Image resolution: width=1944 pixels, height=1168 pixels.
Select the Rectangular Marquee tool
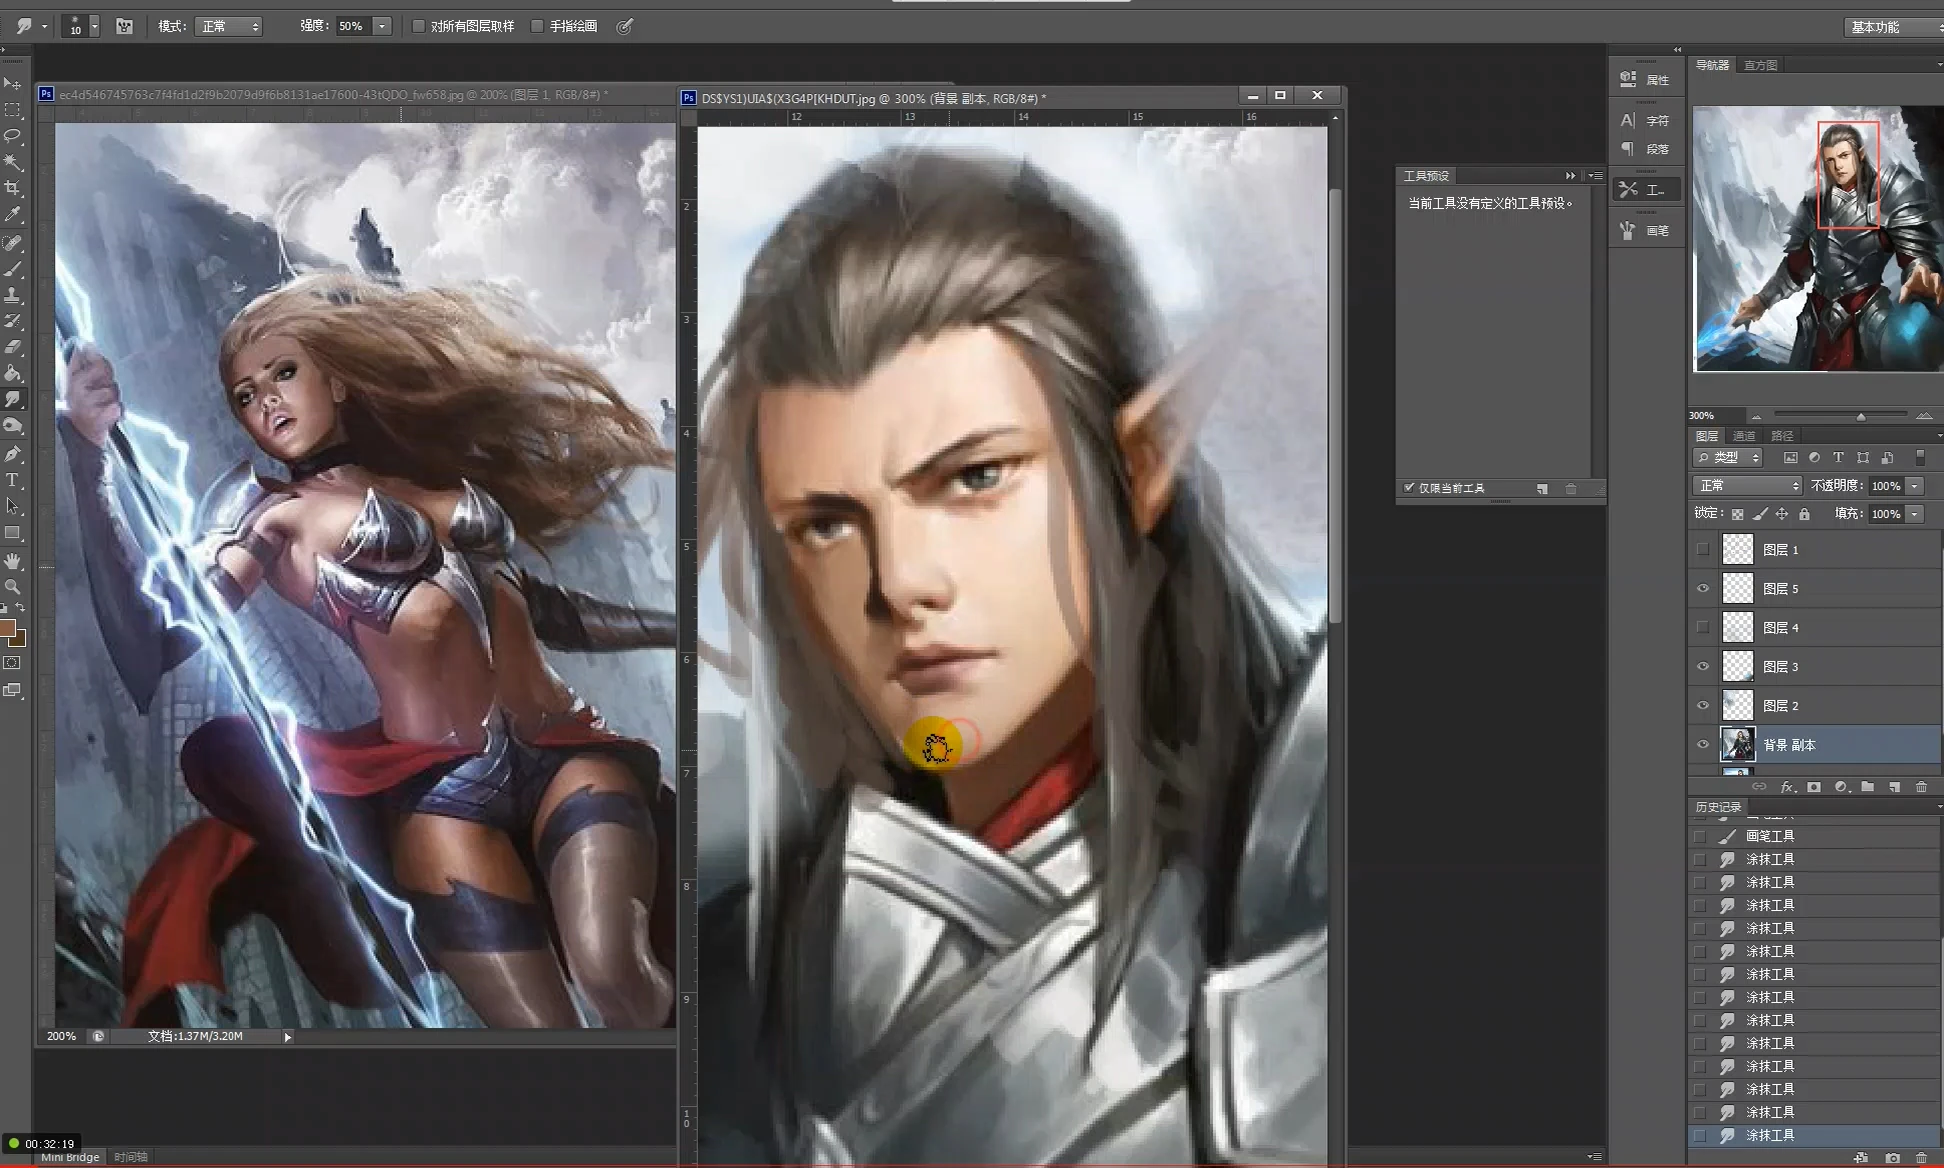13,110
